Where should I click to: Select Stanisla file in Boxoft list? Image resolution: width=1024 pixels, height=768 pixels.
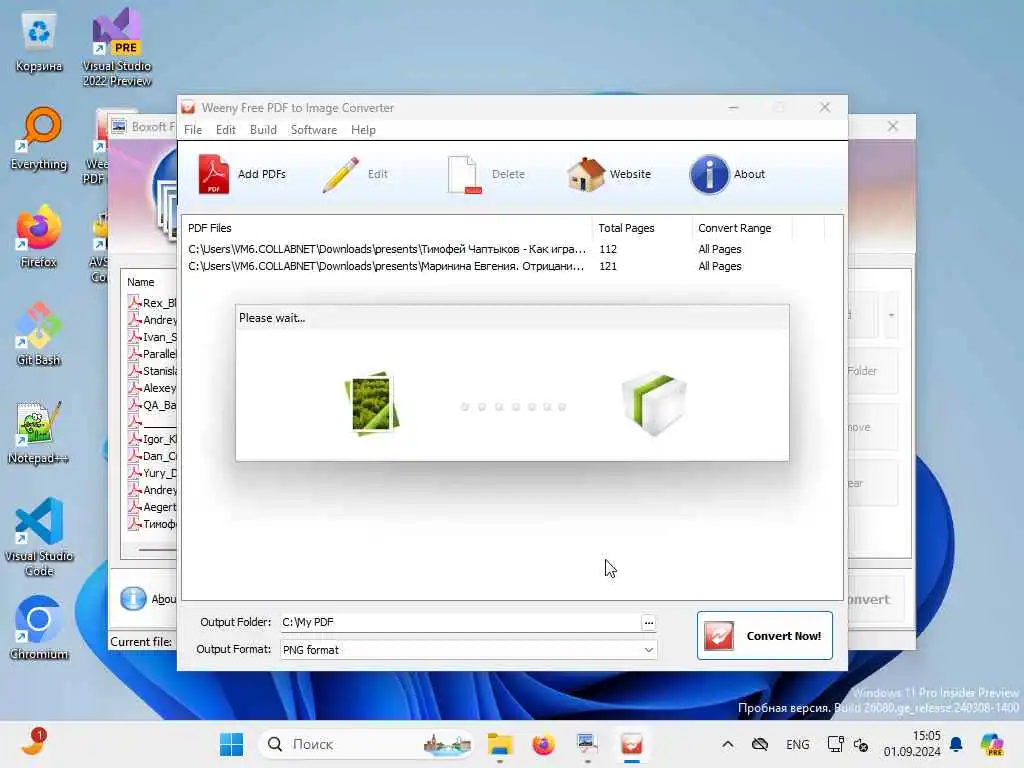tap(152, 371)
